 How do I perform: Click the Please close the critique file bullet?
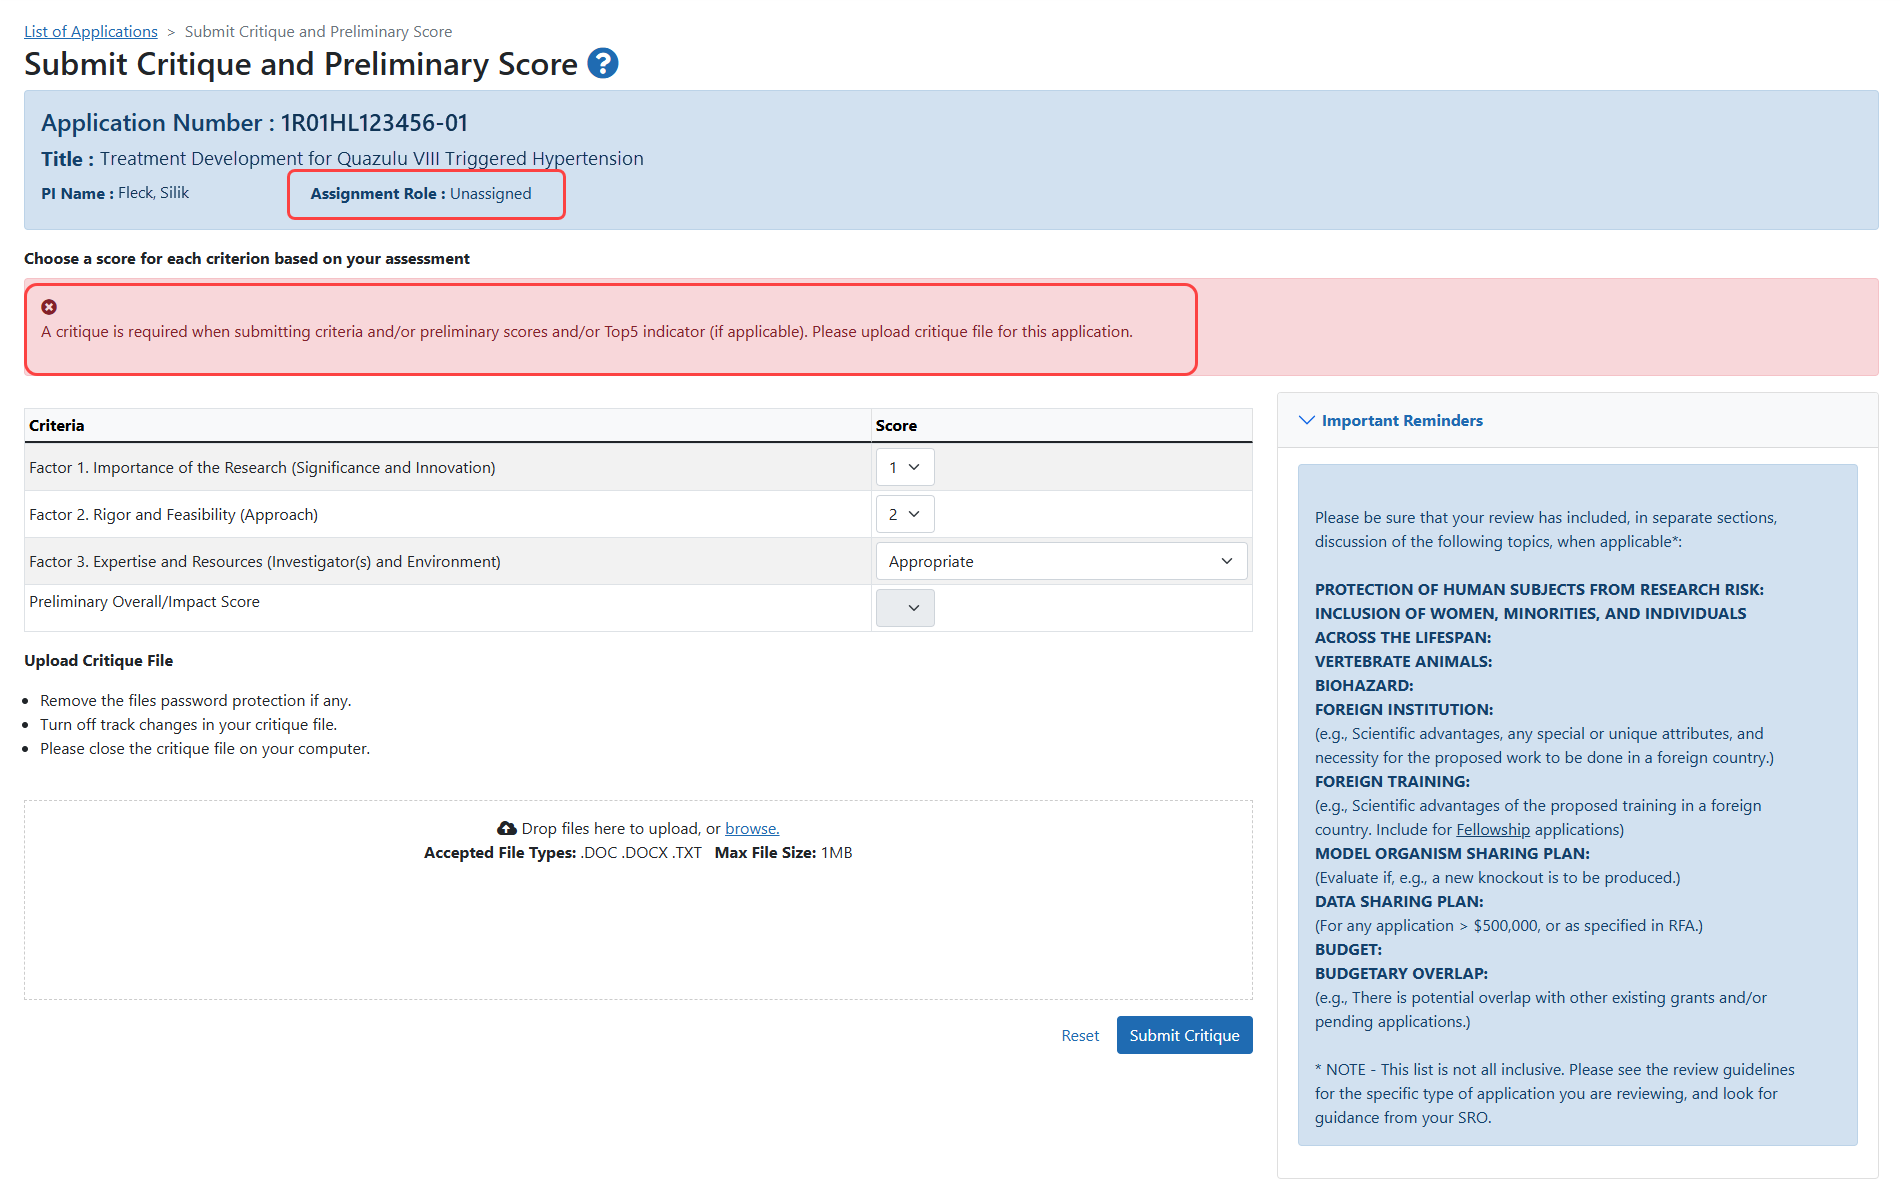point(205,749)
